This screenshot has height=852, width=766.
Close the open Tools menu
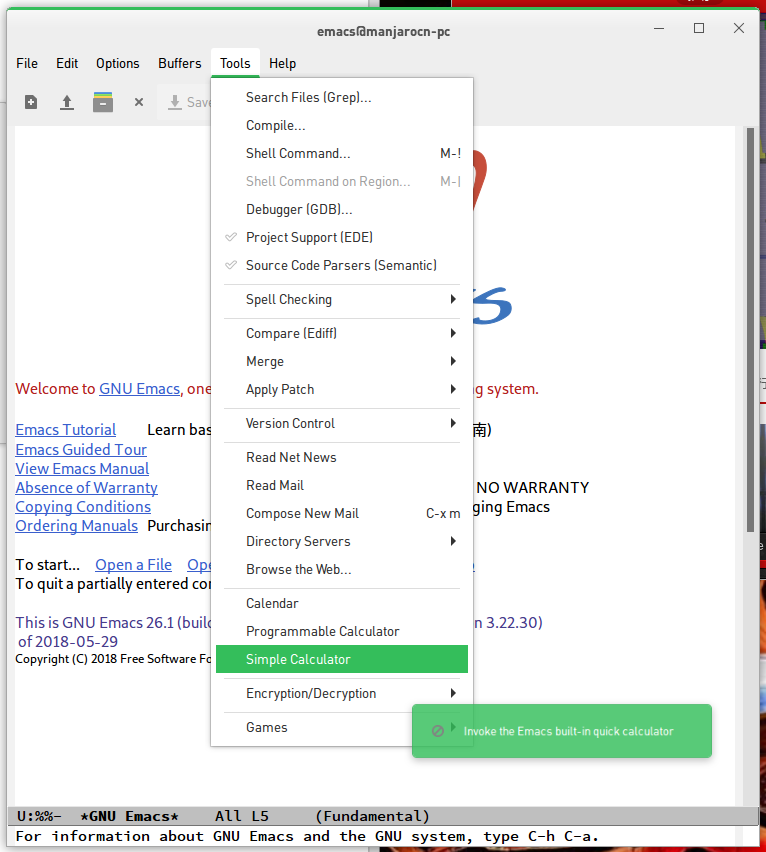point(235,64)
